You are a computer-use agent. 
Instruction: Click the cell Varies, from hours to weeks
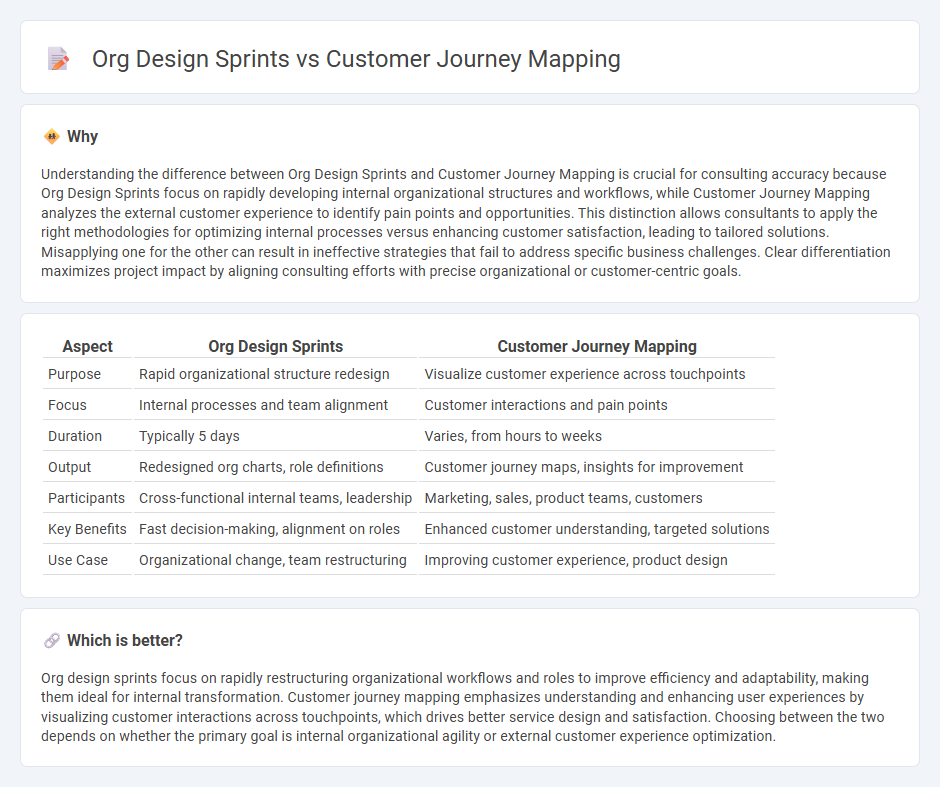click(597, 436)
